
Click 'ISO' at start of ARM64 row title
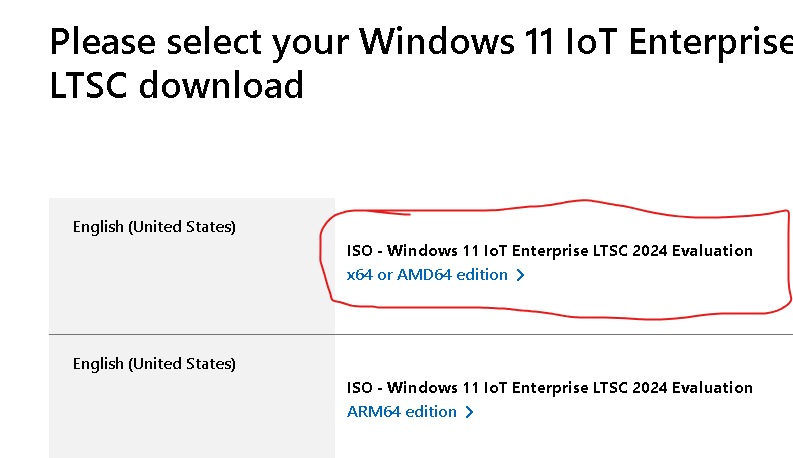tap(359, 387)
